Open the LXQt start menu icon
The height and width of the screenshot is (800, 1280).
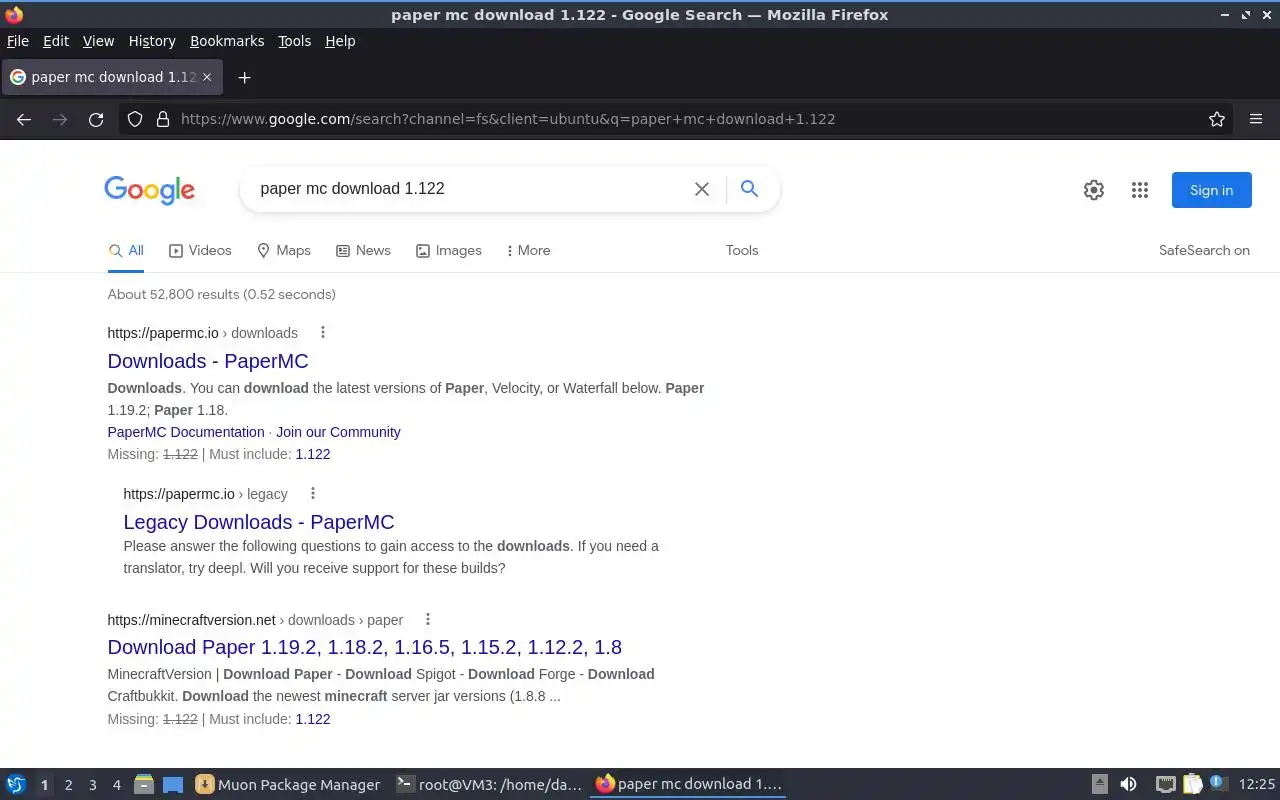coord(16,784)
